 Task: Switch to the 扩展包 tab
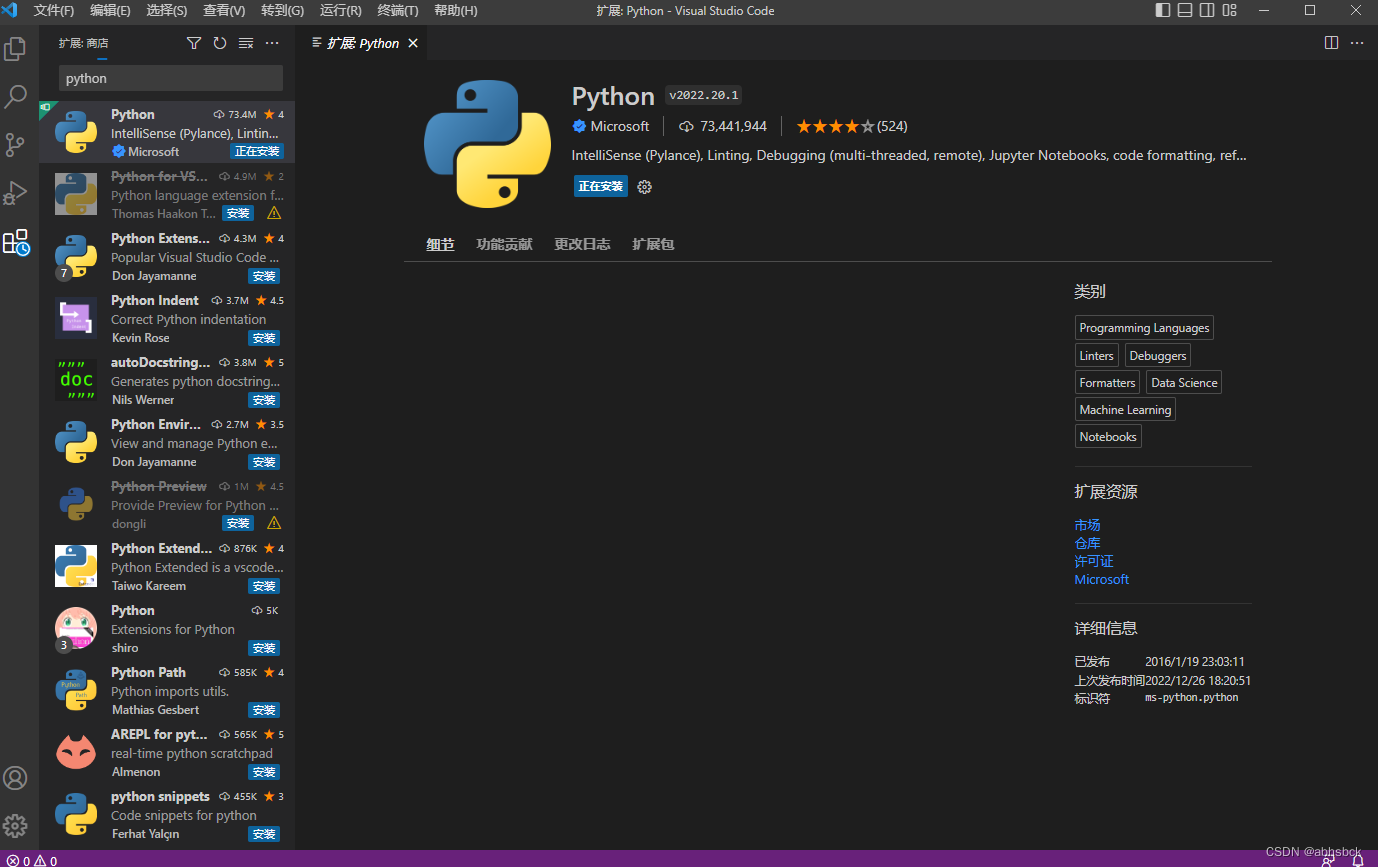(653, 244)
